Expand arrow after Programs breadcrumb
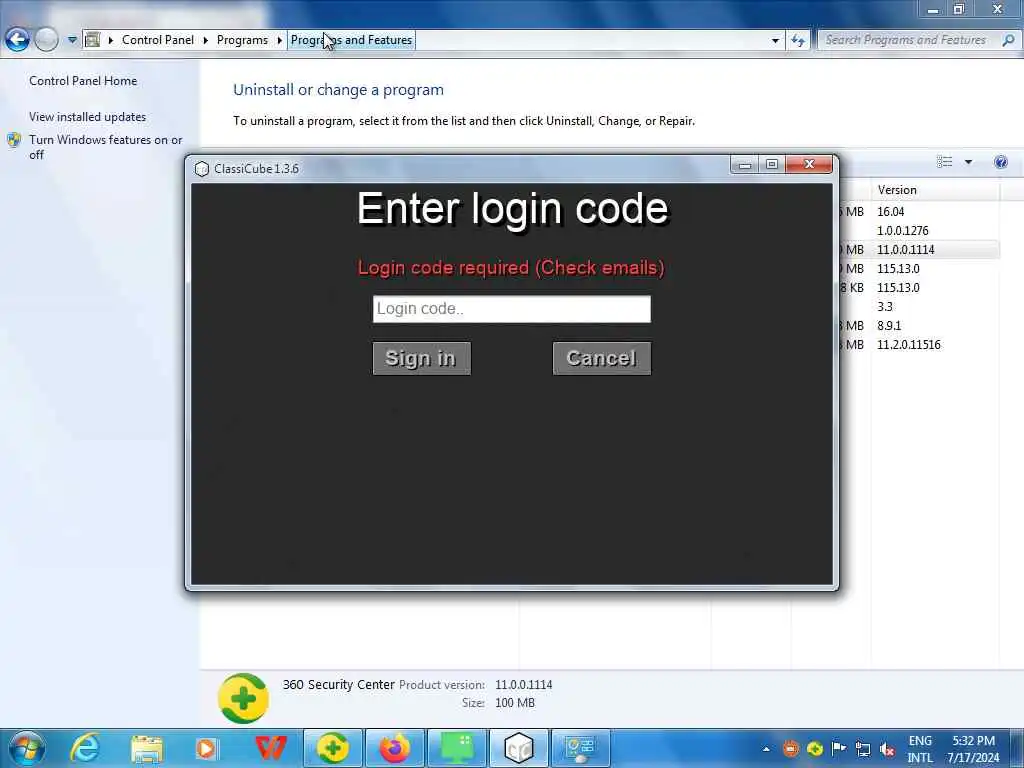The height and width of the screenshot is (768, 1024). pos(280,40)
